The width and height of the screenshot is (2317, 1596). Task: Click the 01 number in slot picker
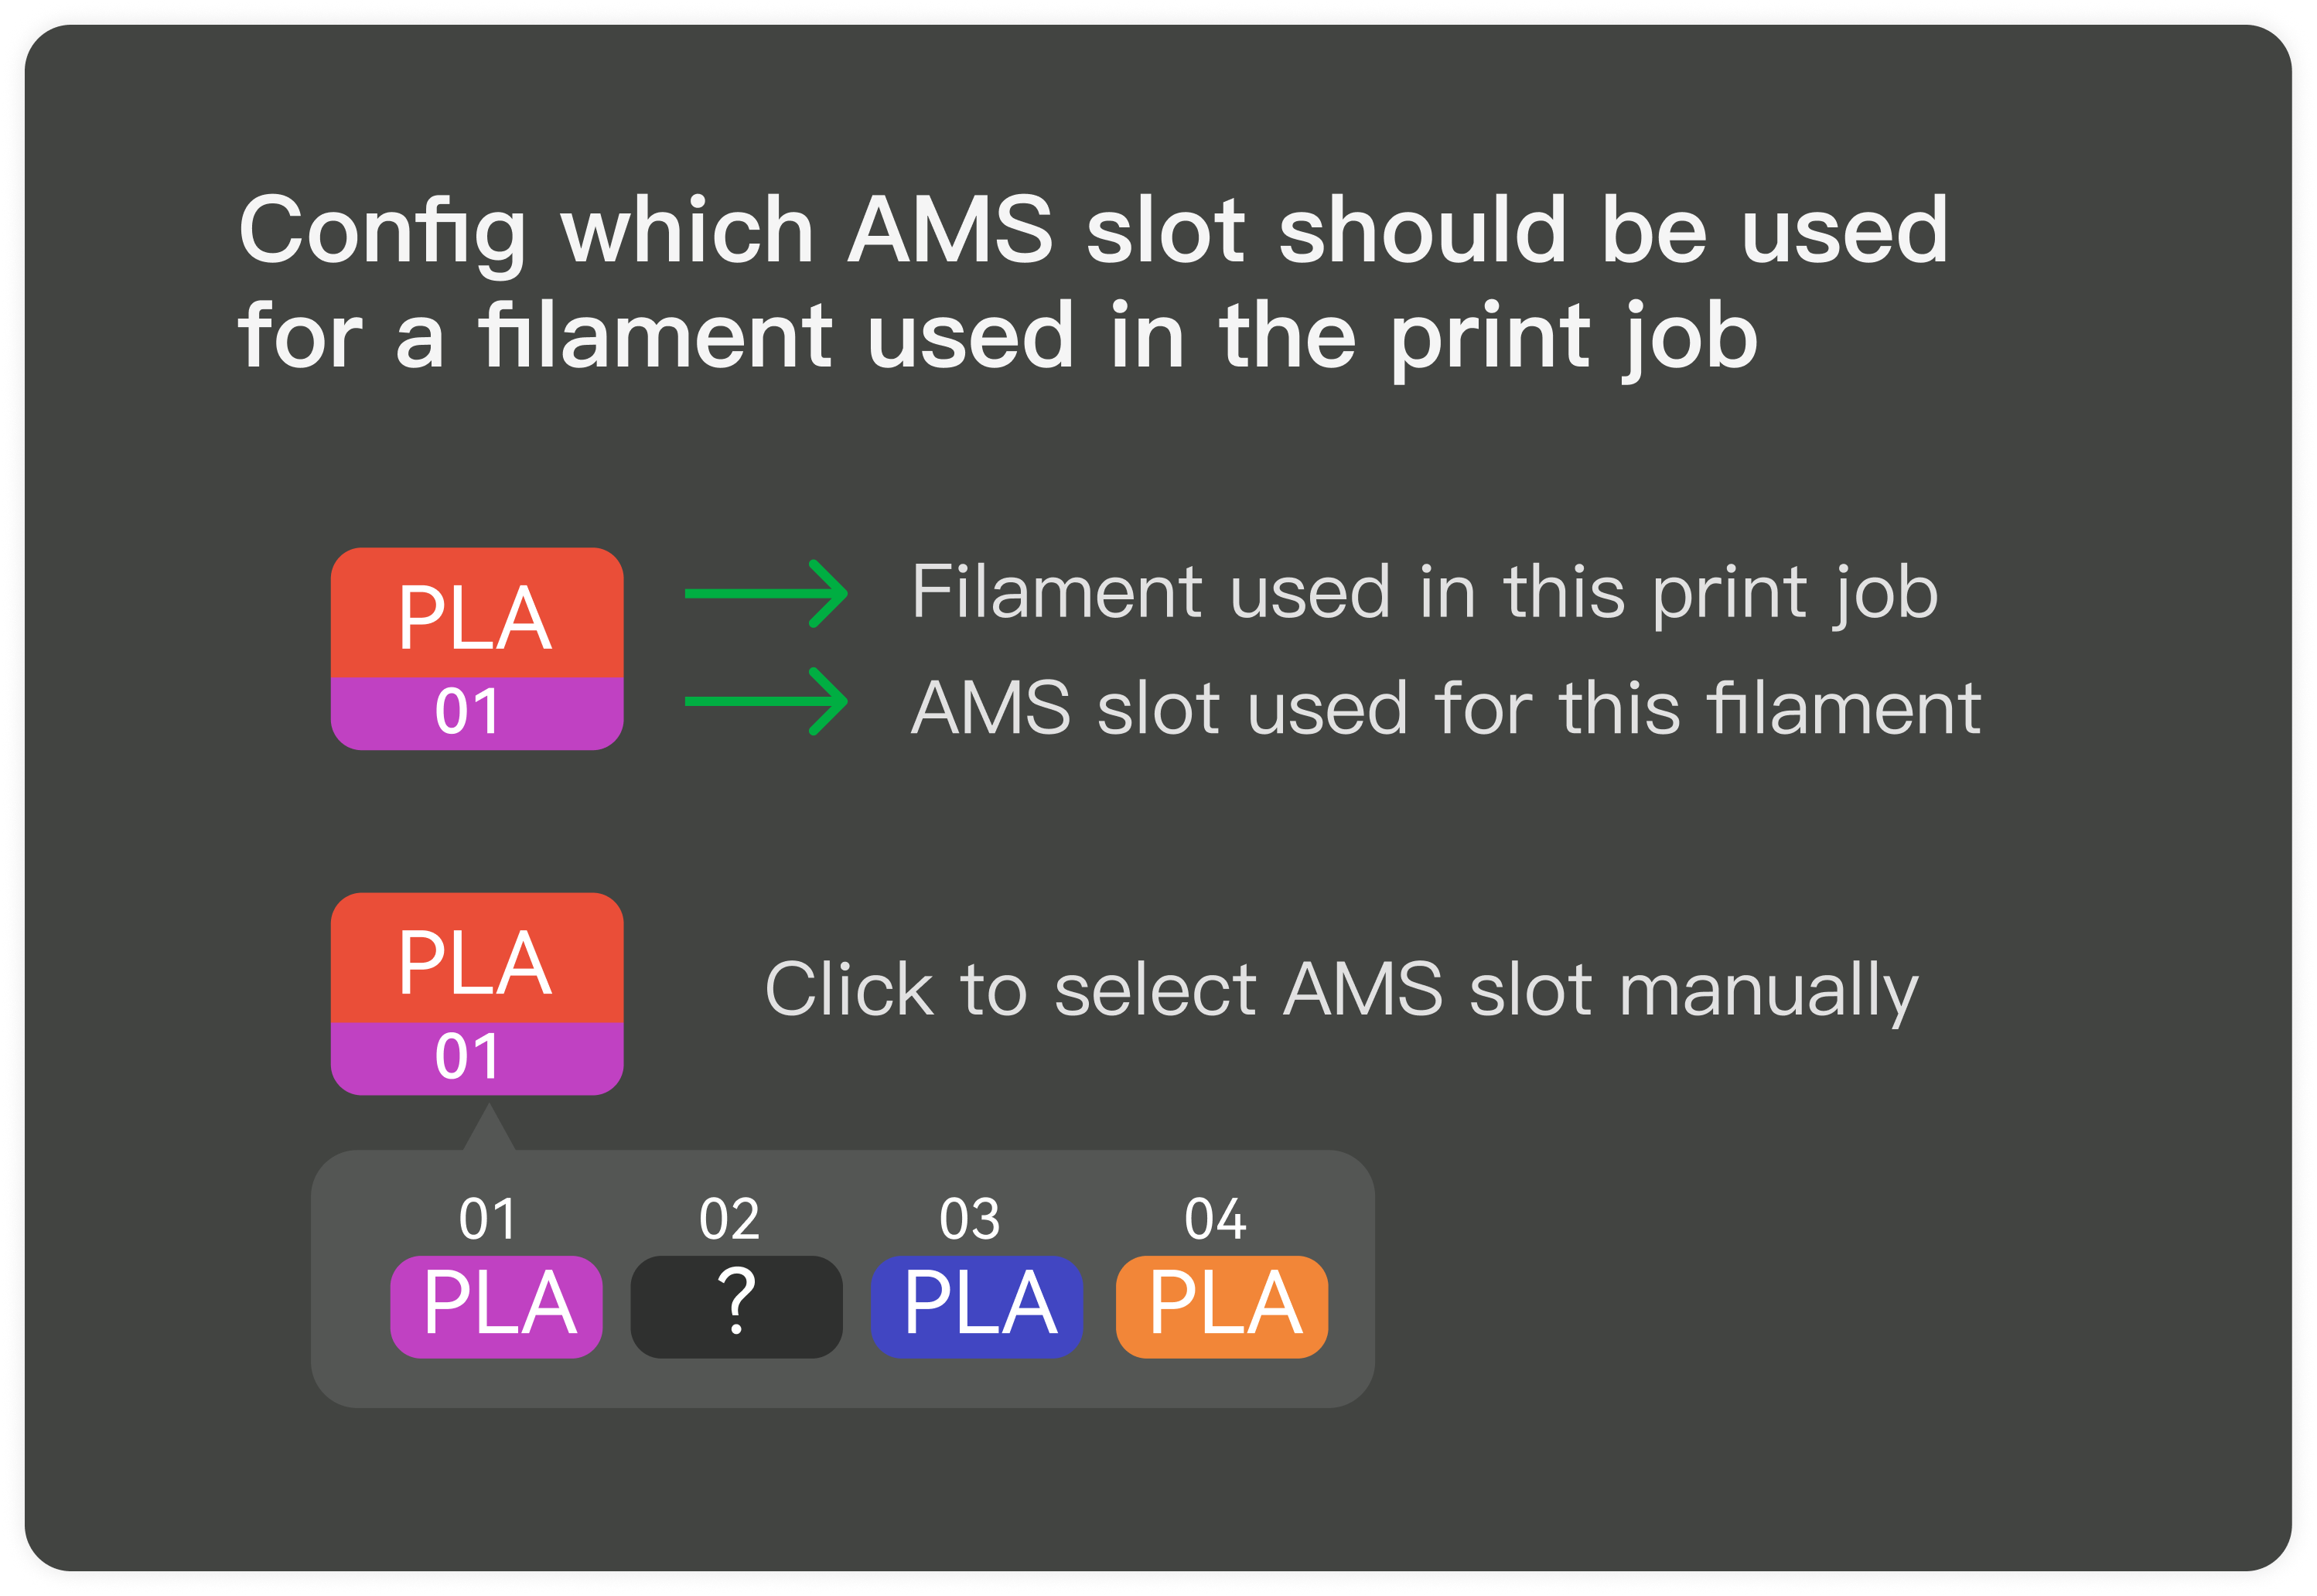coord(488,1219)
